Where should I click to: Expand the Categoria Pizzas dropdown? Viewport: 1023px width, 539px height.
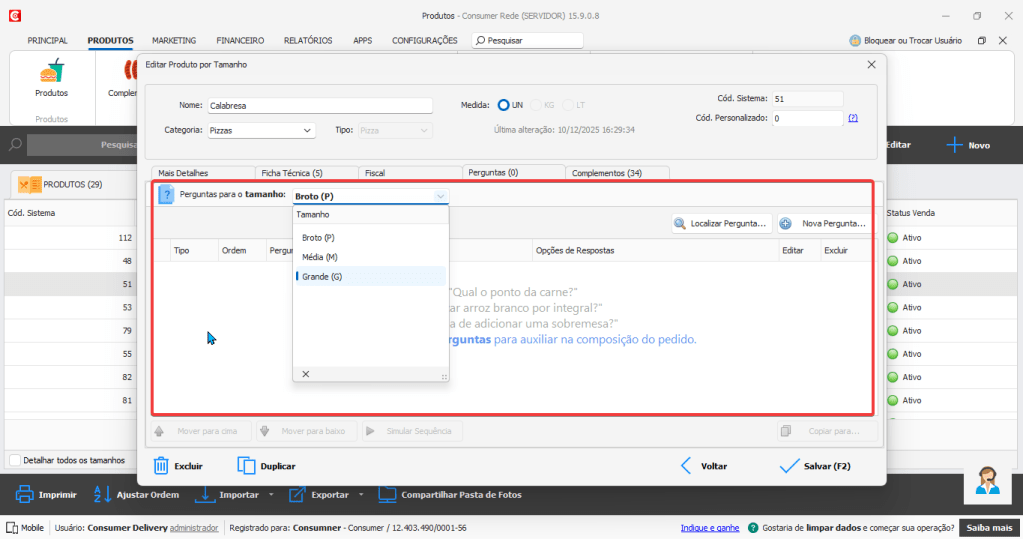pyautogui.click(x=307, y=130)
